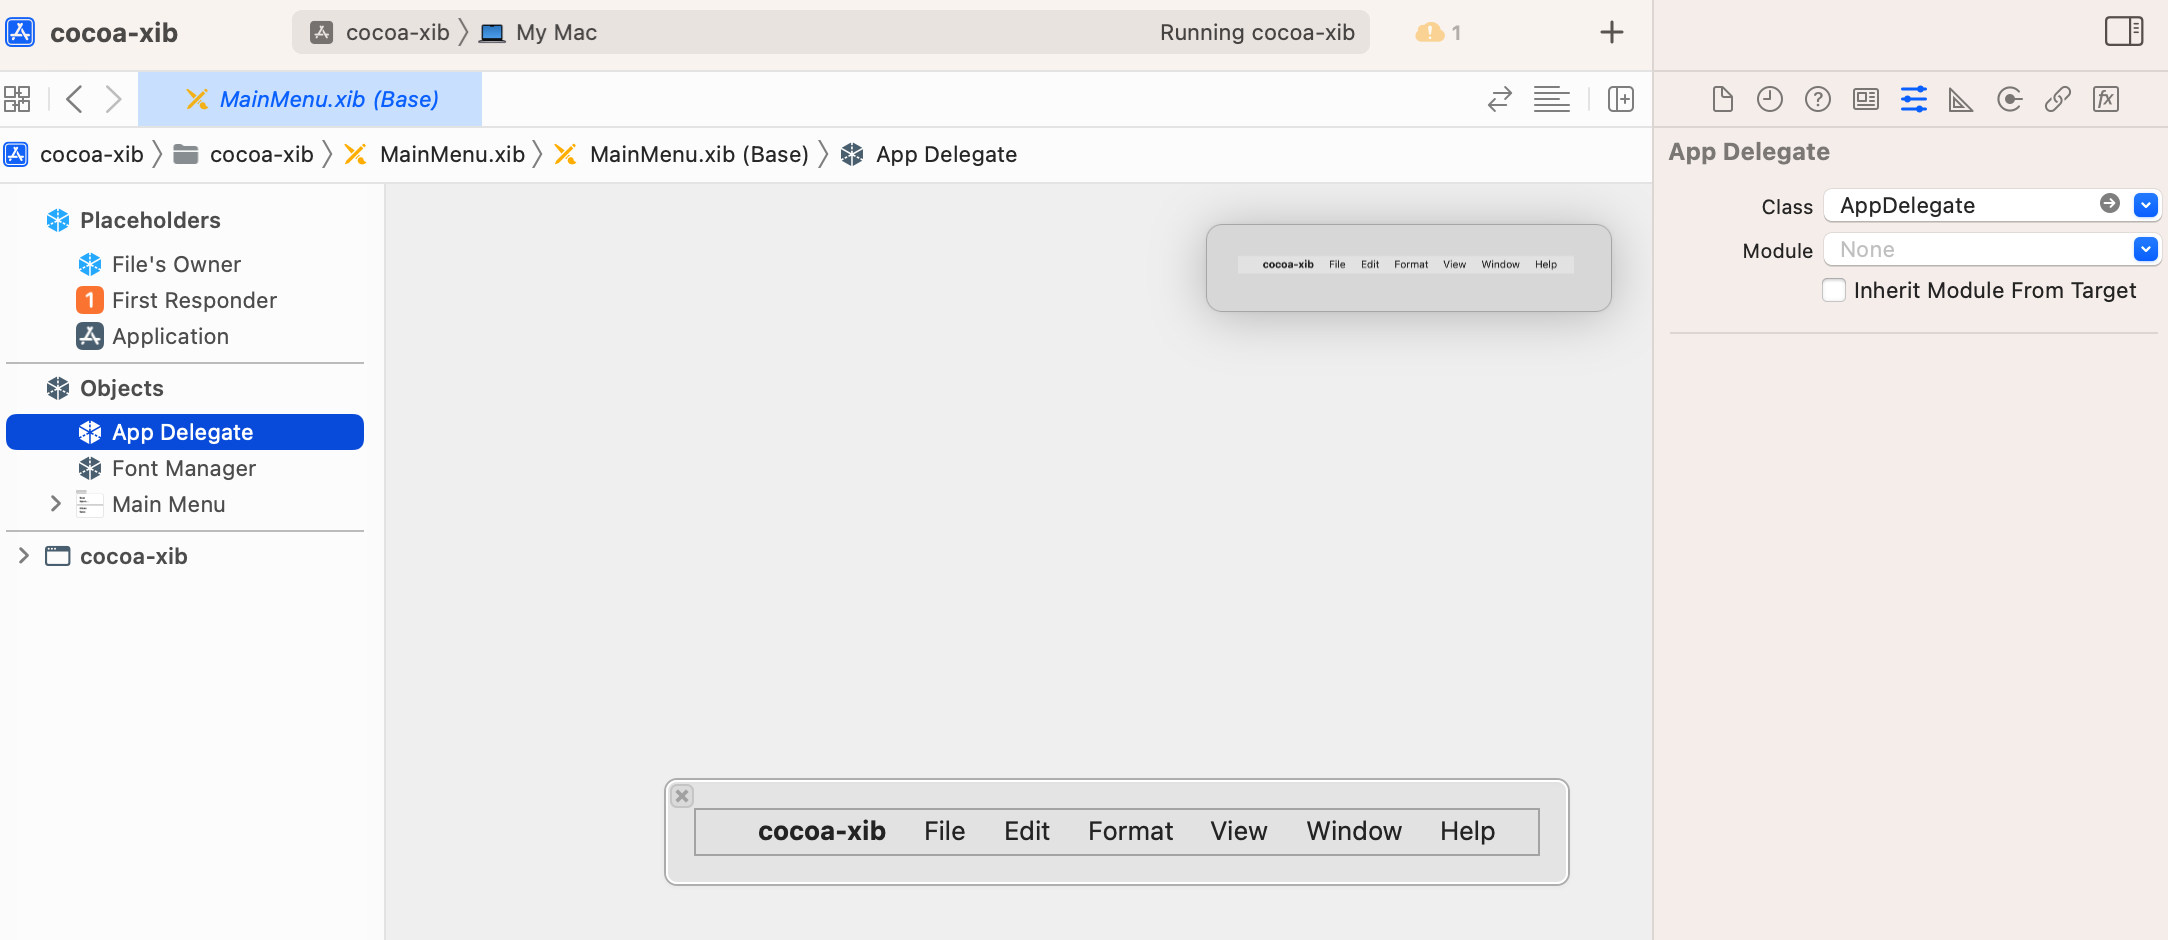Open the File menu in canvas
Viewport: 2168px width, 940px height.
[x=945, y=831]
